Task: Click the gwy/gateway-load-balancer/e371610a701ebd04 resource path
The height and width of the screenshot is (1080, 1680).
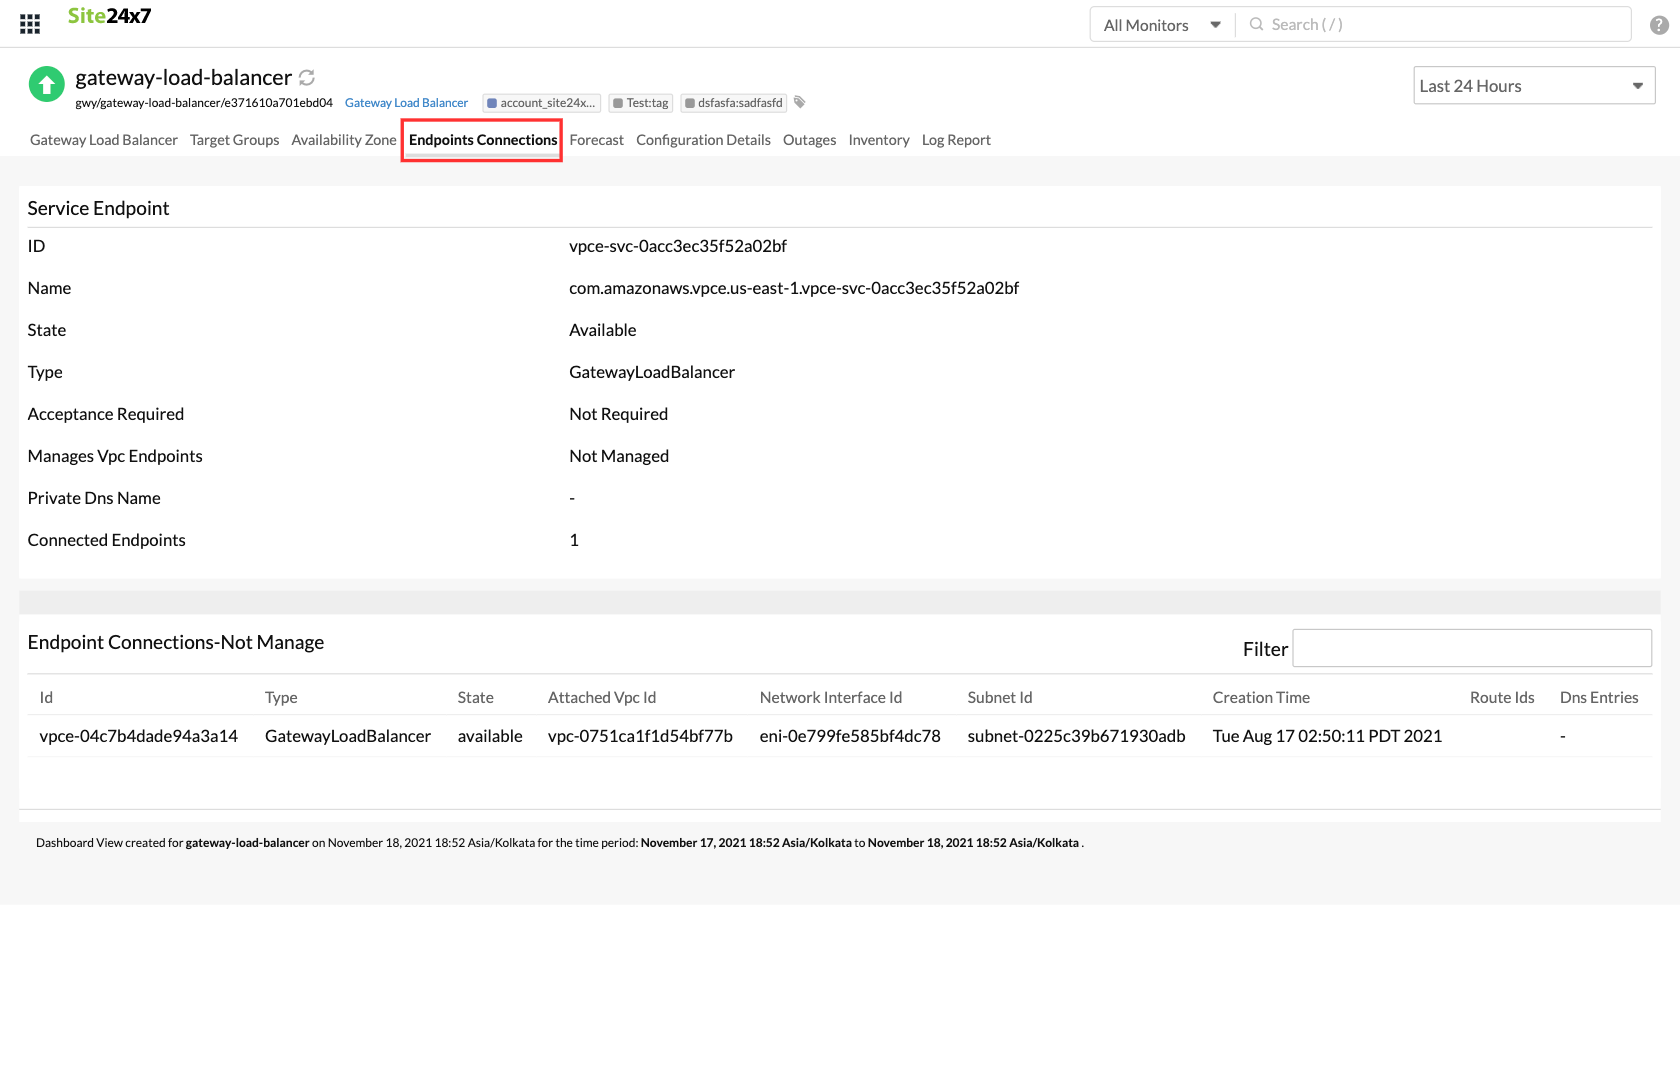Action: pos(204,103)
